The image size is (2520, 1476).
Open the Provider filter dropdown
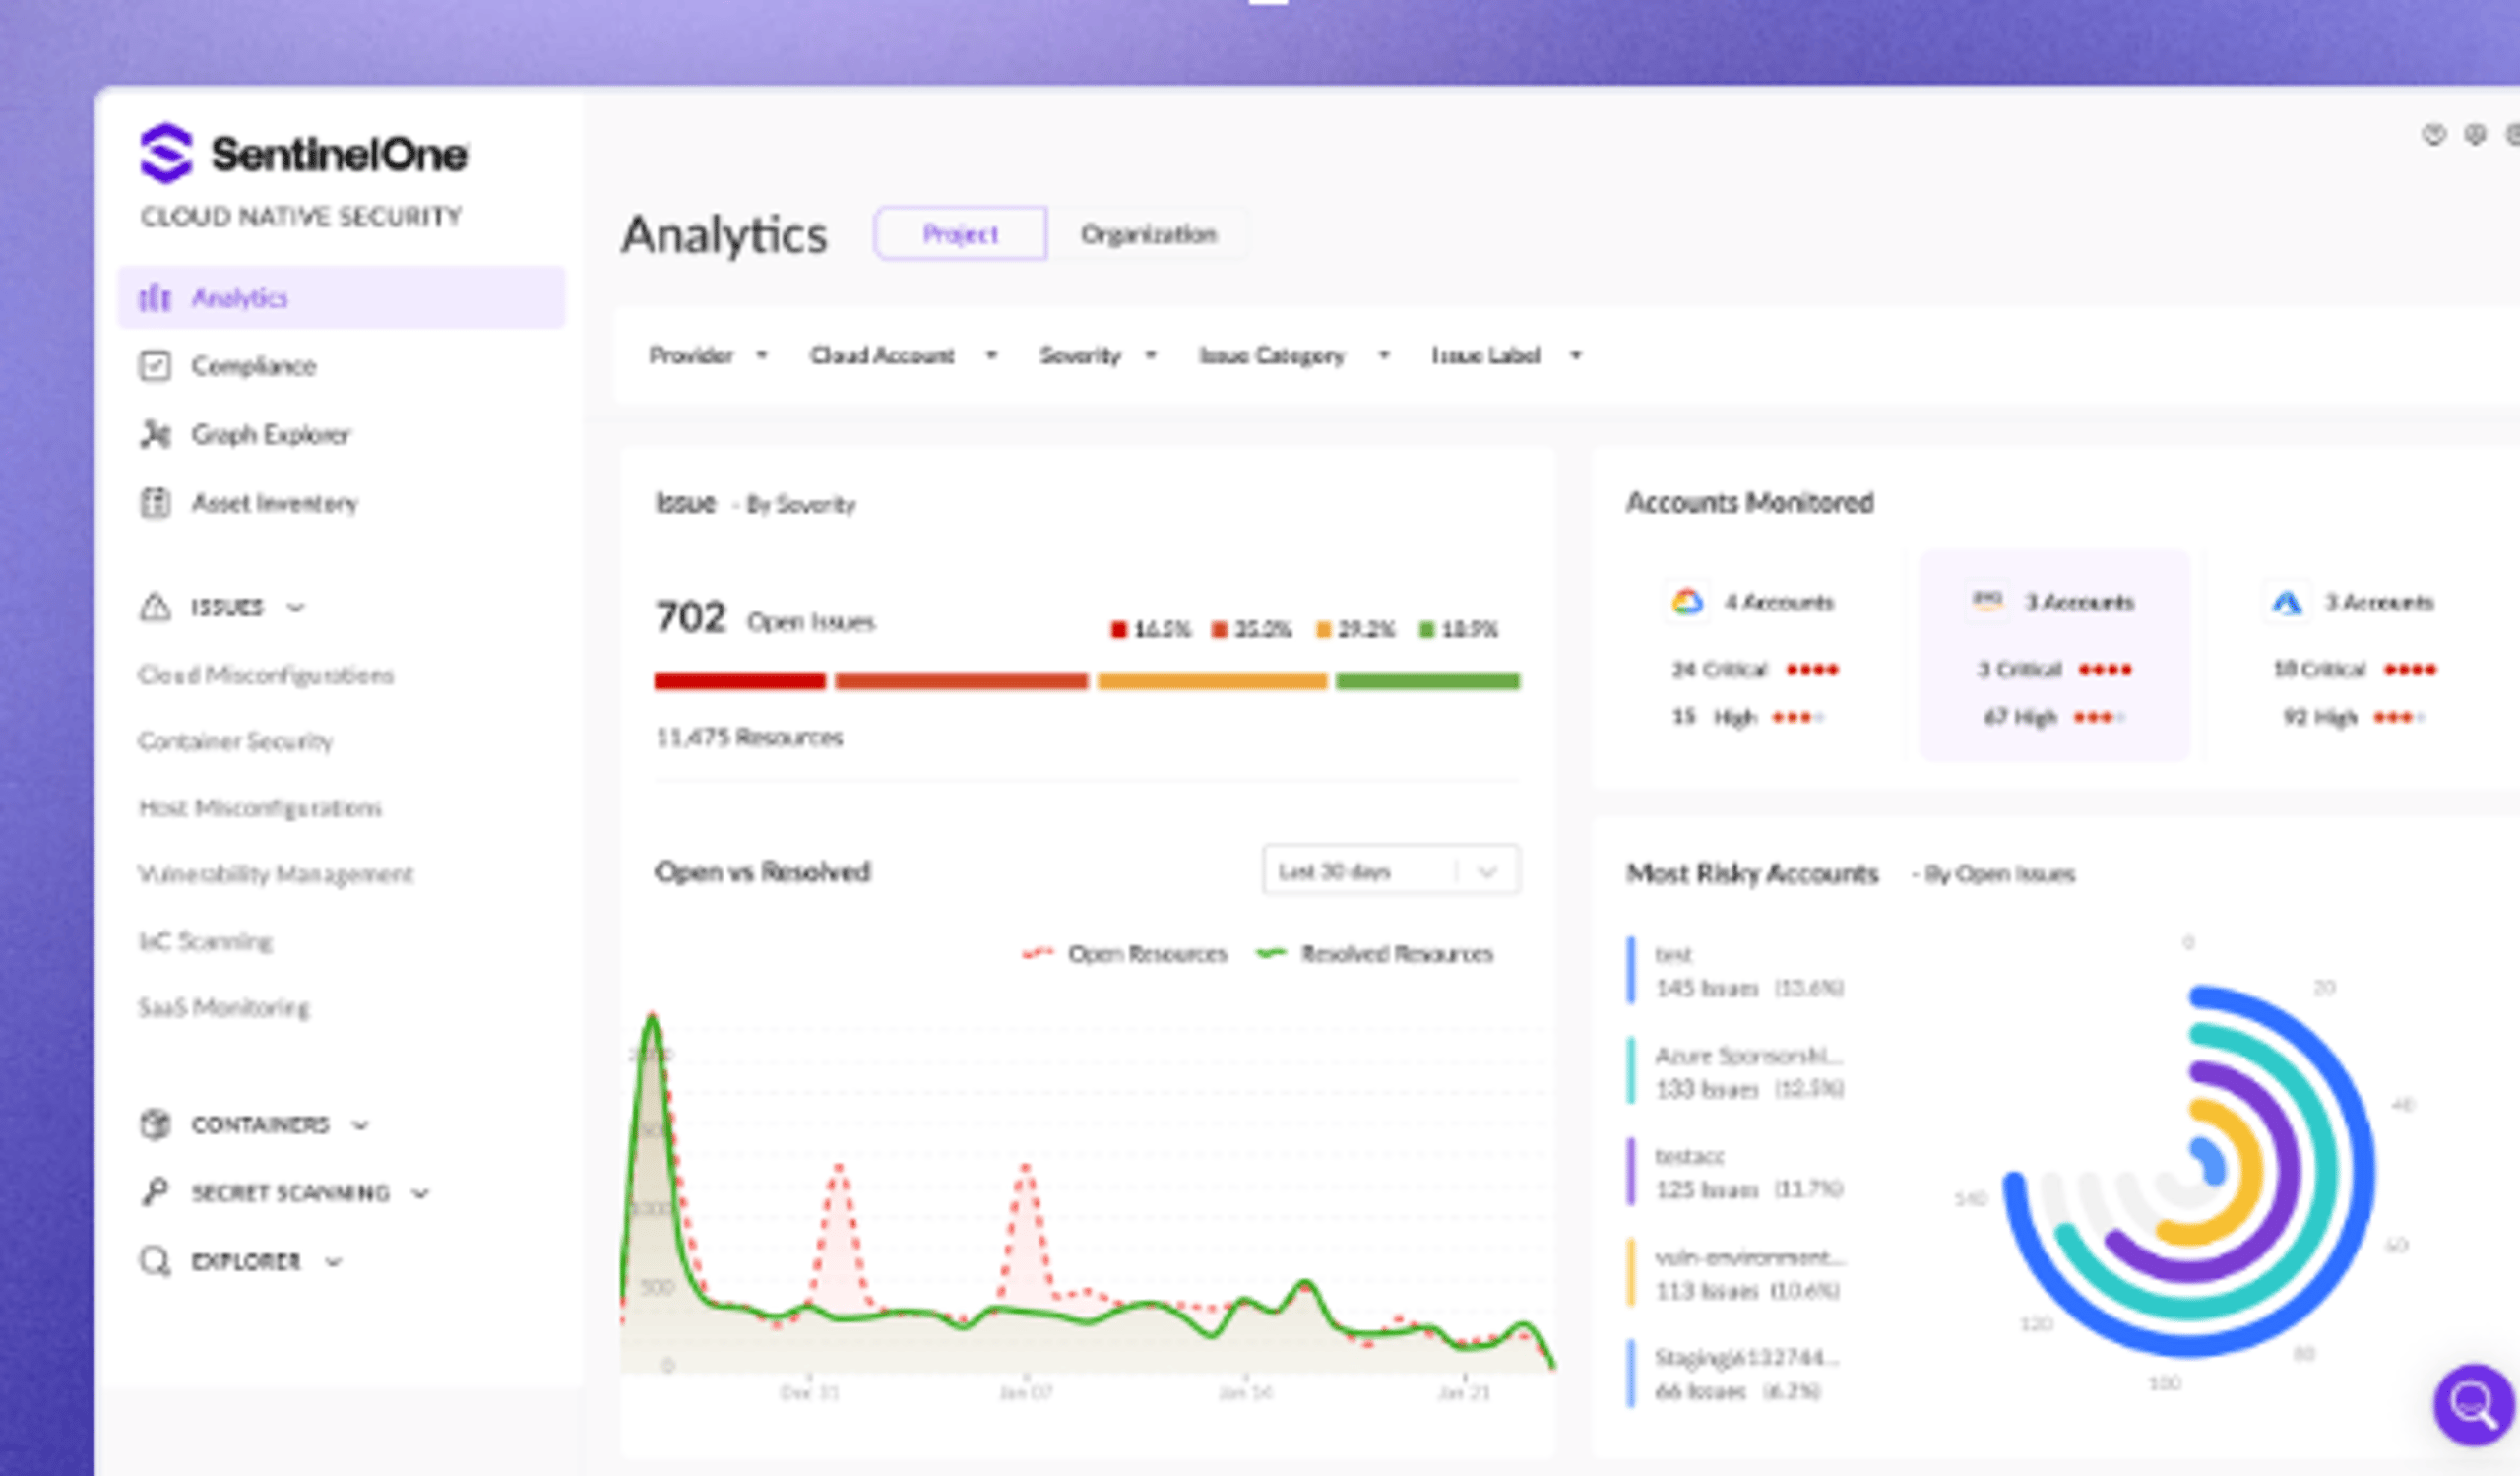pyautogui.click(x=708, y=355)
